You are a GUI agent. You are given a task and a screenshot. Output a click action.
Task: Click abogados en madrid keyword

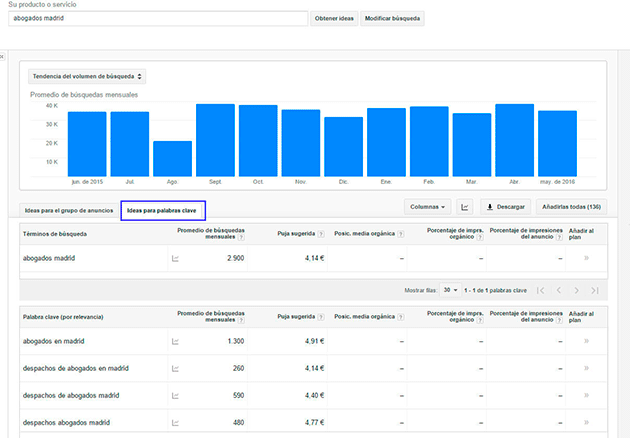click(53, 341)
